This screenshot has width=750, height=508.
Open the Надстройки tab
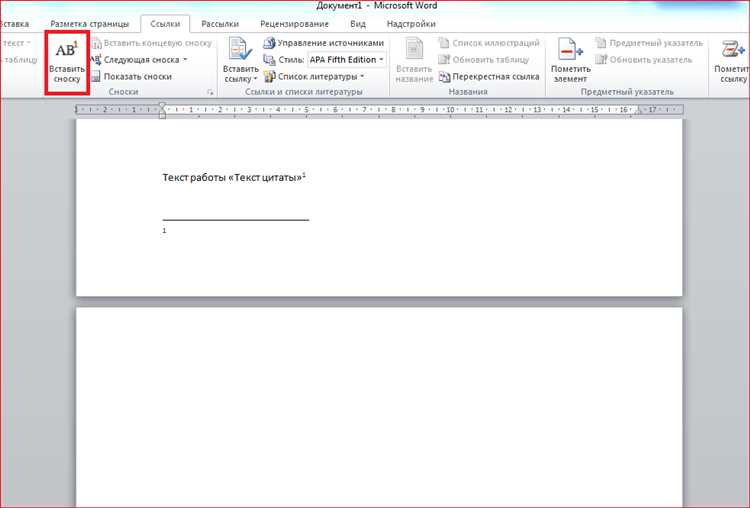click(411, 24)
